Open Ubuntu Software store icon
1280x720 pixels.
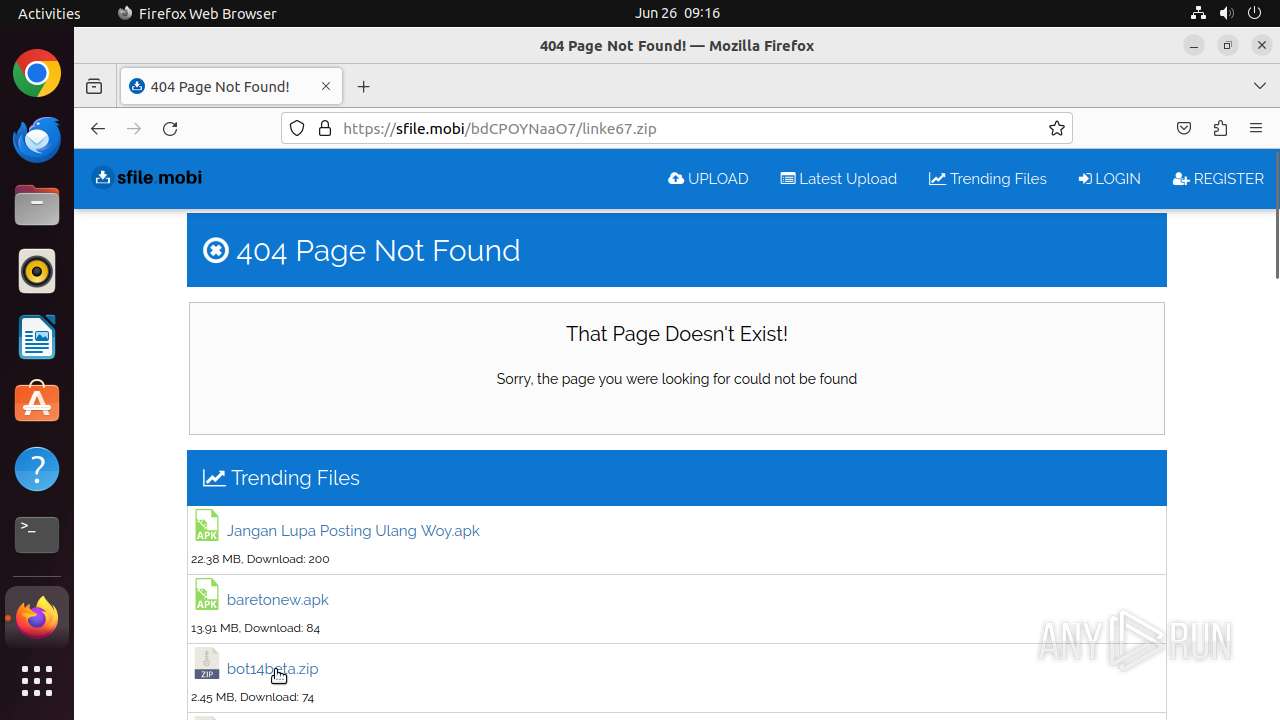tap(37, 403)
